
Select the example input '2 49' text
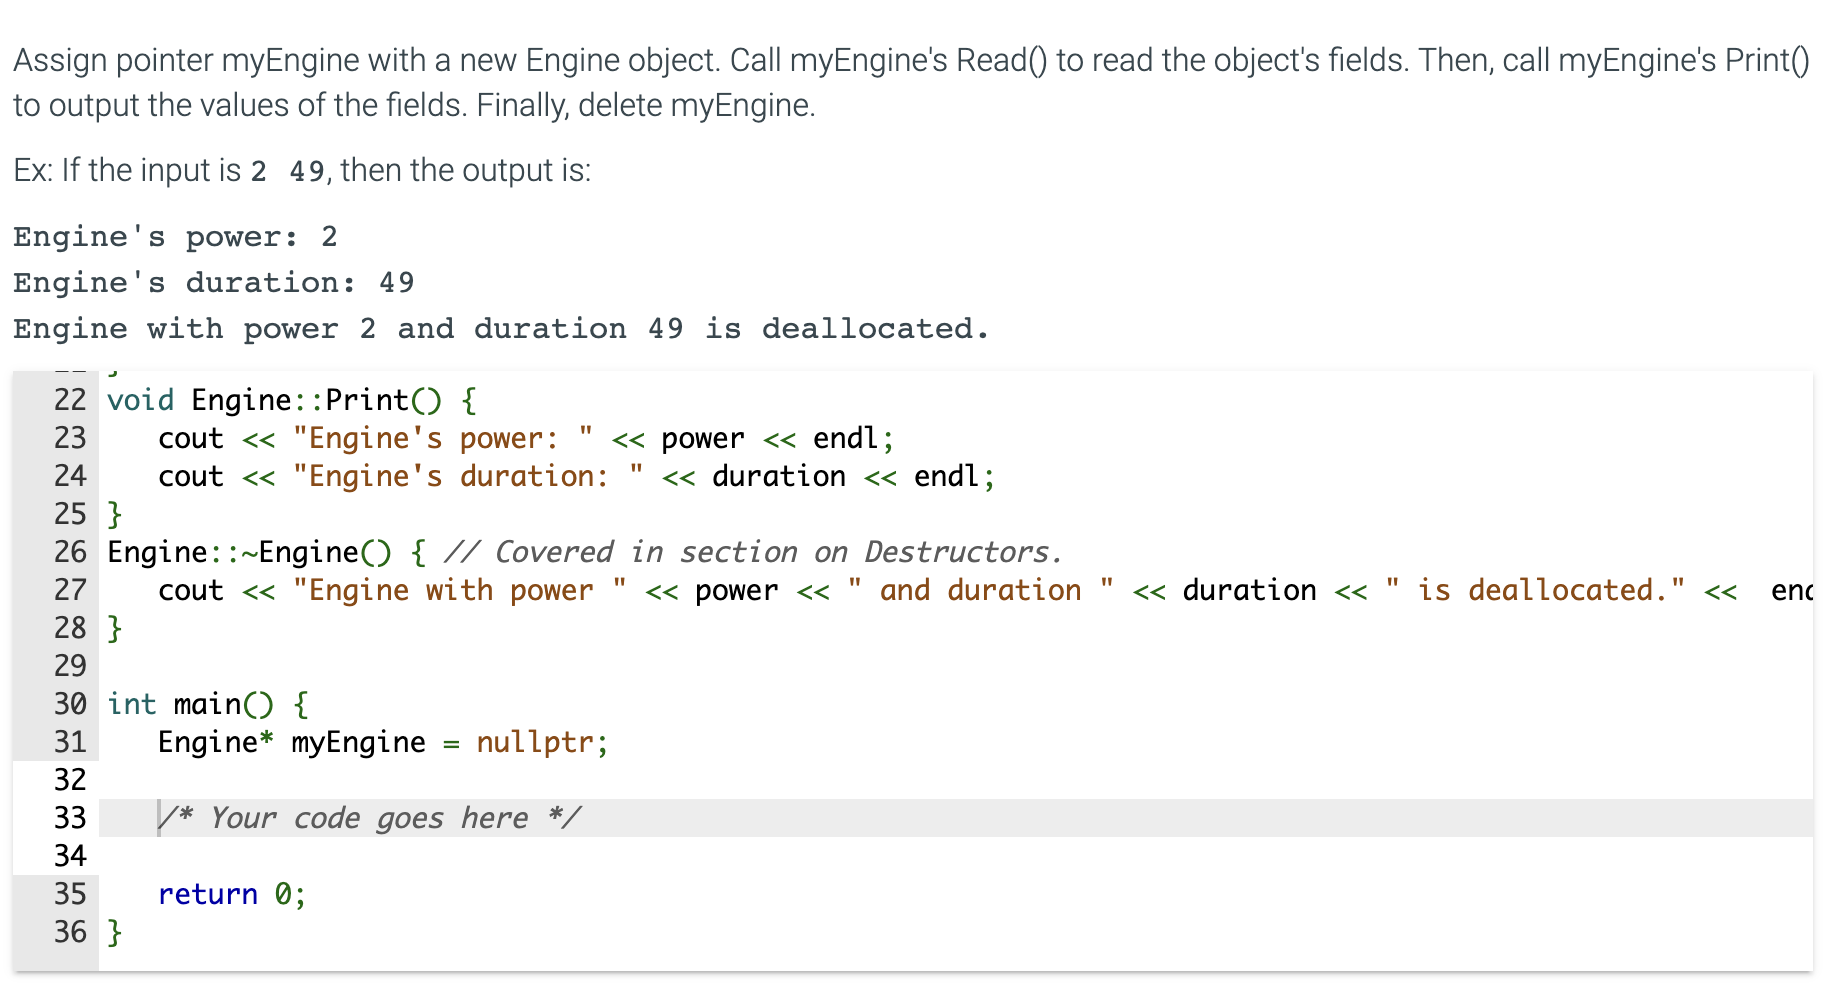coord(288,170)
